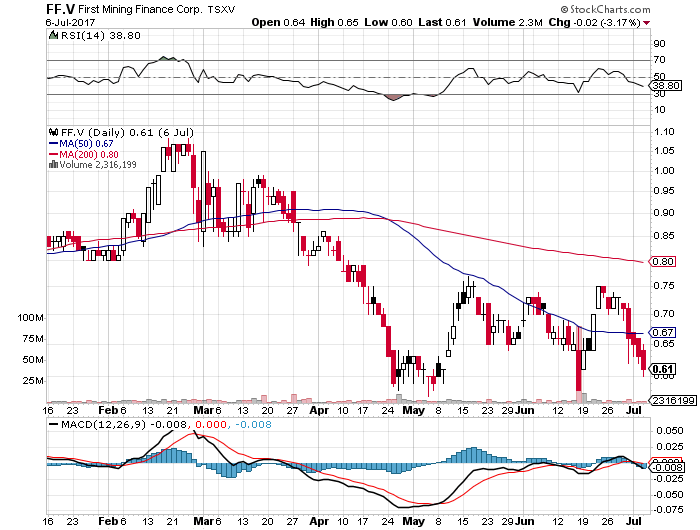Click the MA(200) 0.80 legend entry
The image size is (700, 530).
click(83, 154)
